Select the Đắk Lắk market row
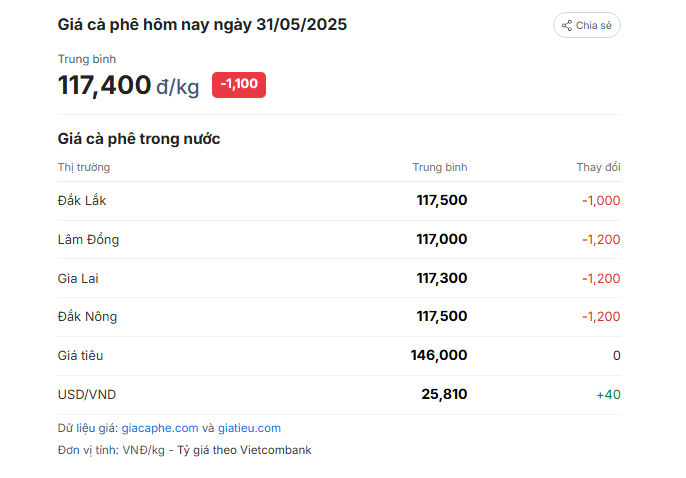The image size is (686, 478). (x=339, y=201)
